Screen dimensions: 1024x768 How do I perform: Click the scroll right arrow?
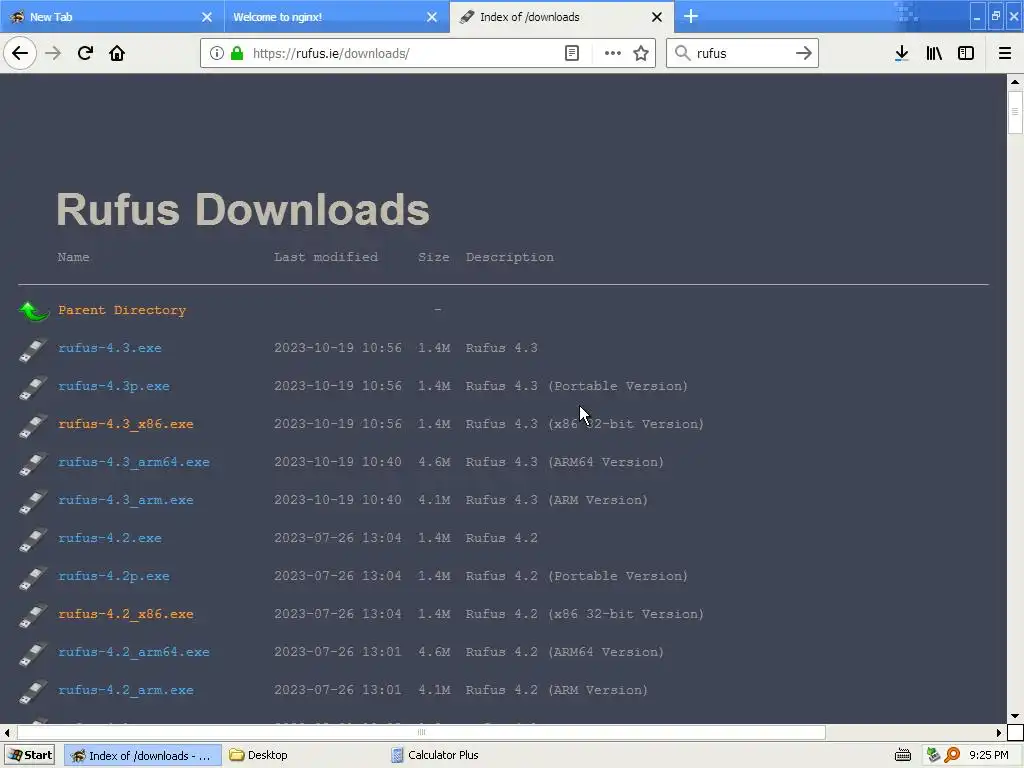(999, 733)
